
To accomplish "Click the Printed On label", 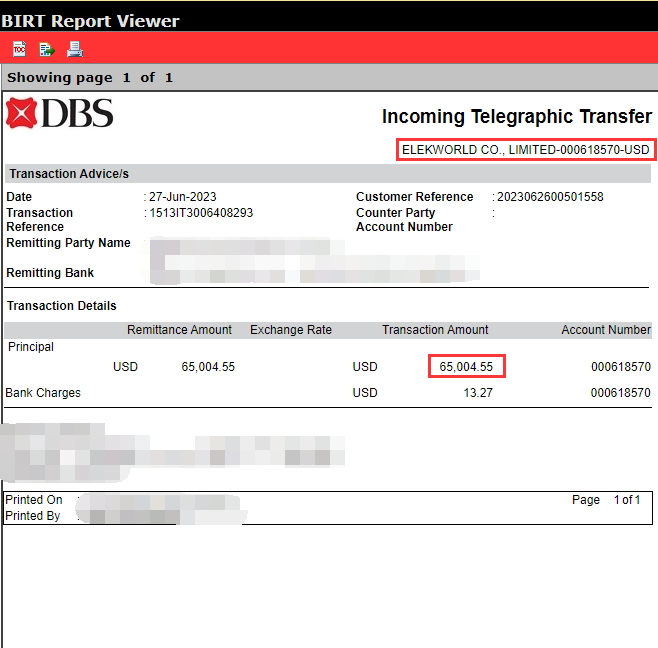I will pos(34,500).
